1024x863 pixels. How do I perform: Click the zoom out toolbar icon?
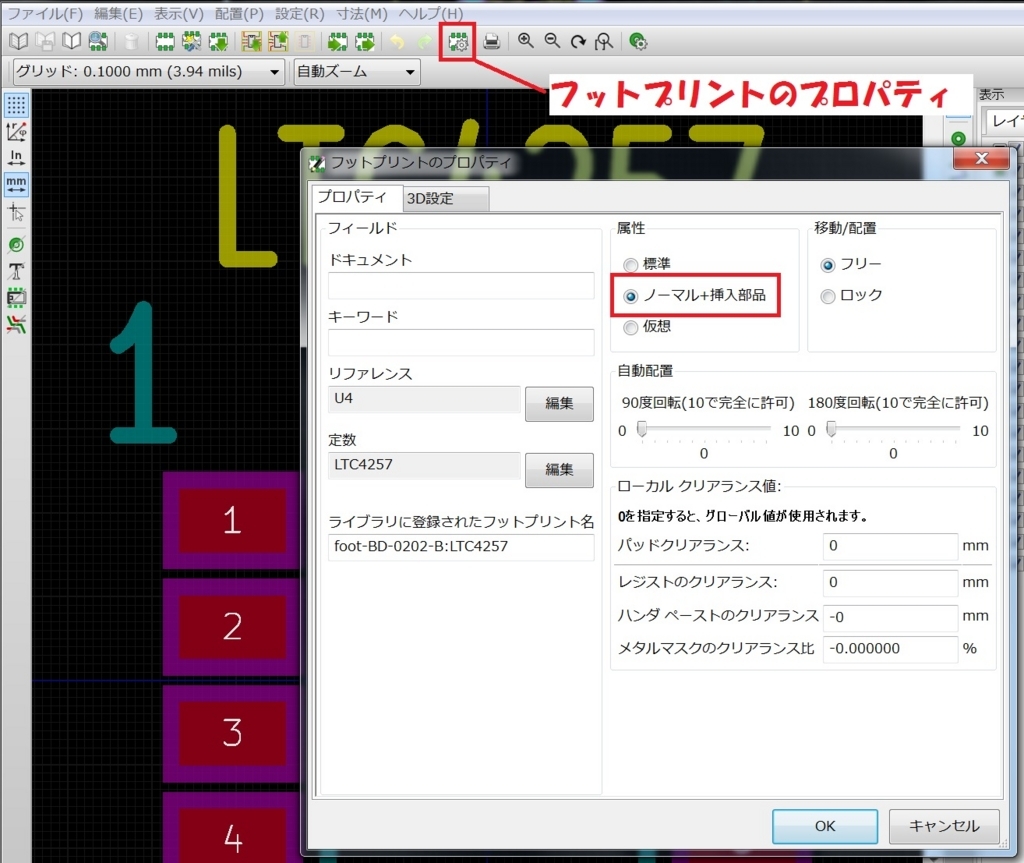click(551, 42)
